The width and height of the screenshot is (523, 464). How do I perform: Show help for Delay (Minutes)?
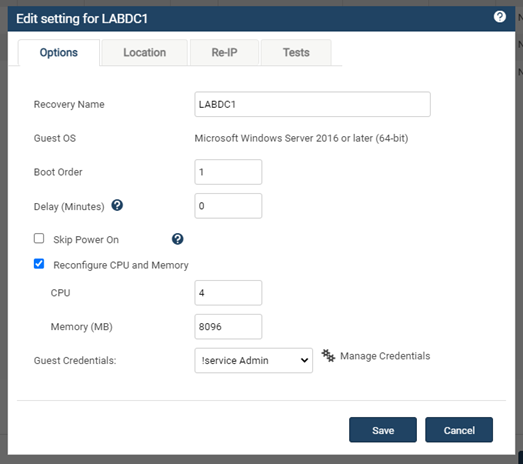click(117, 205)
